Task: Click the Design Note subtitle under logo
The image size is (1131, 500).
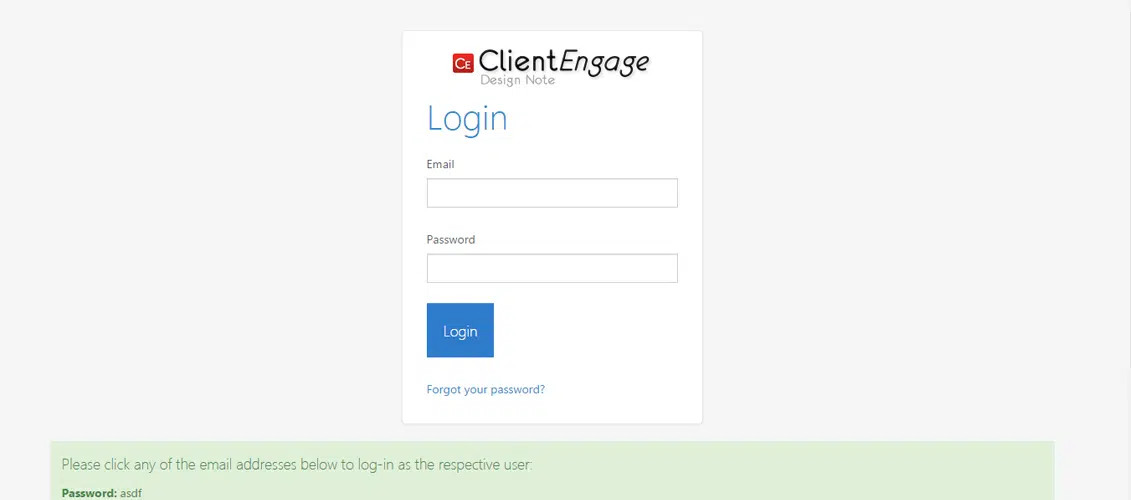Action: point(518,80)
